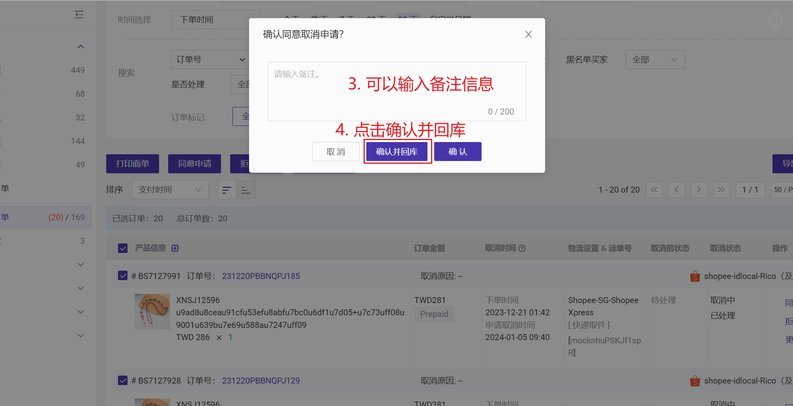Select descending sort order icon

[x=227, y=190]
